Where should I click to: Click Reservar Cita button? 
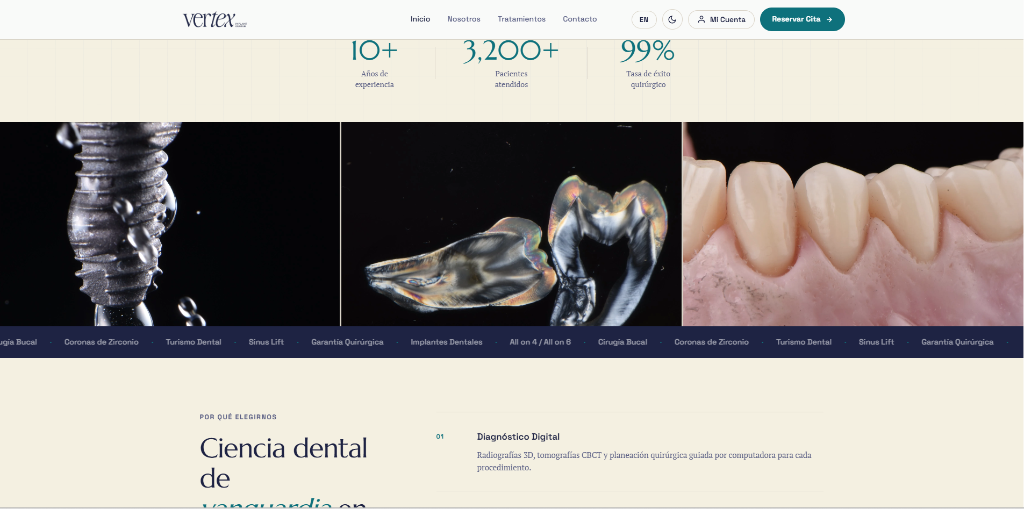pyautogui.click(x=802, y=20)
